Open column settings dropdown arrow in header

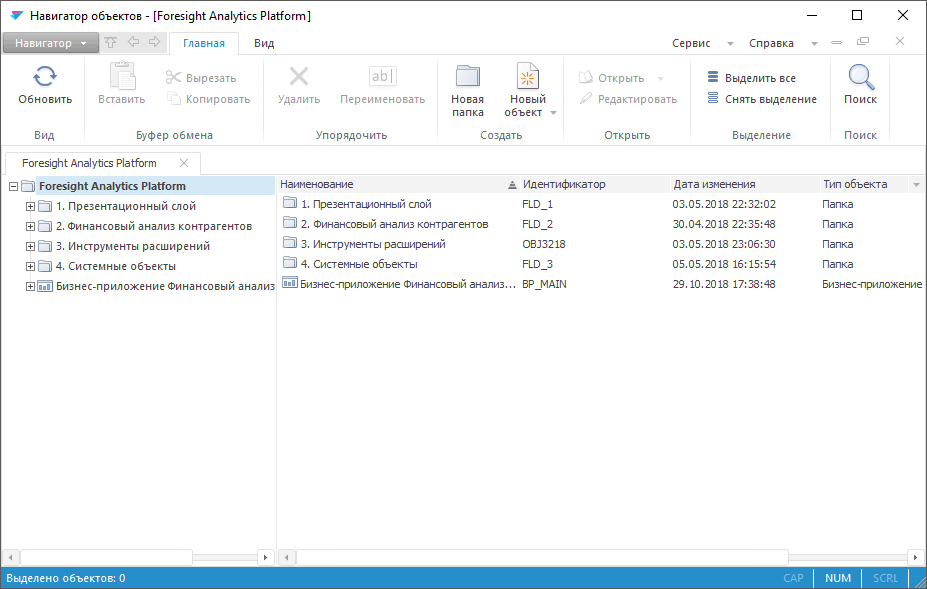coord(916,185)
